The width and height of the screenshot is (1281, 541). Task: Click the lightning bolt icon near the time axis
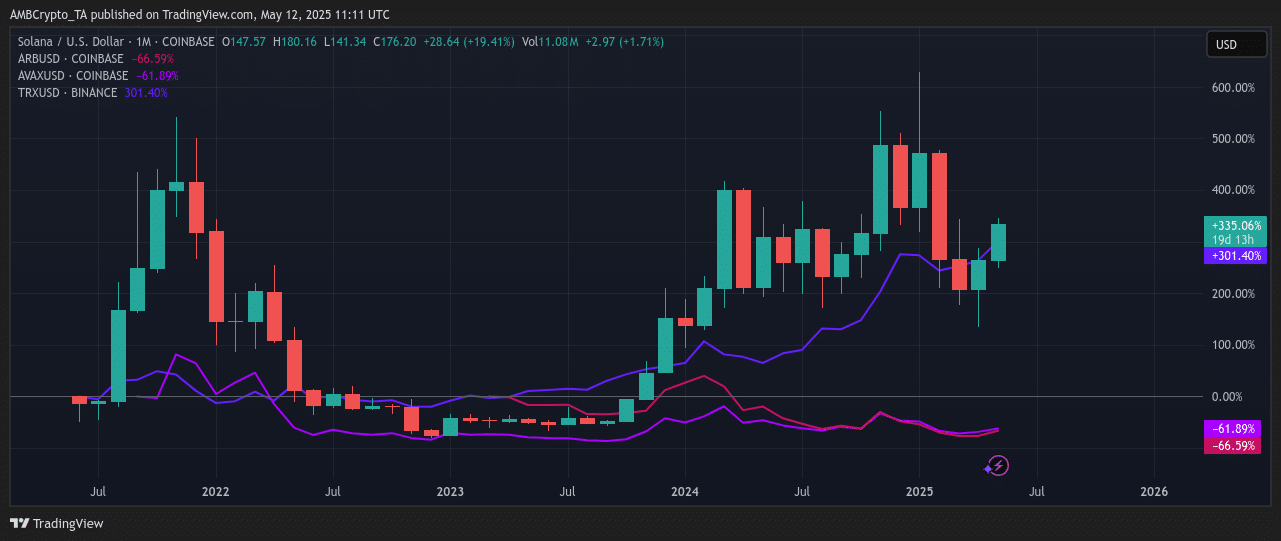pos(997,465)
